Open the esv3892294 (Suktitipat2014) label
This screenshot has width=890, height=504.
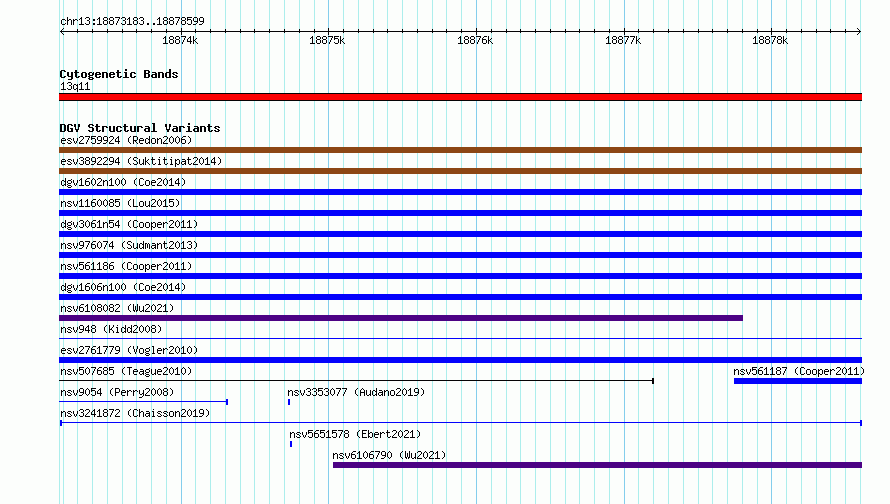pyautogui.click(x=141, y=161)
